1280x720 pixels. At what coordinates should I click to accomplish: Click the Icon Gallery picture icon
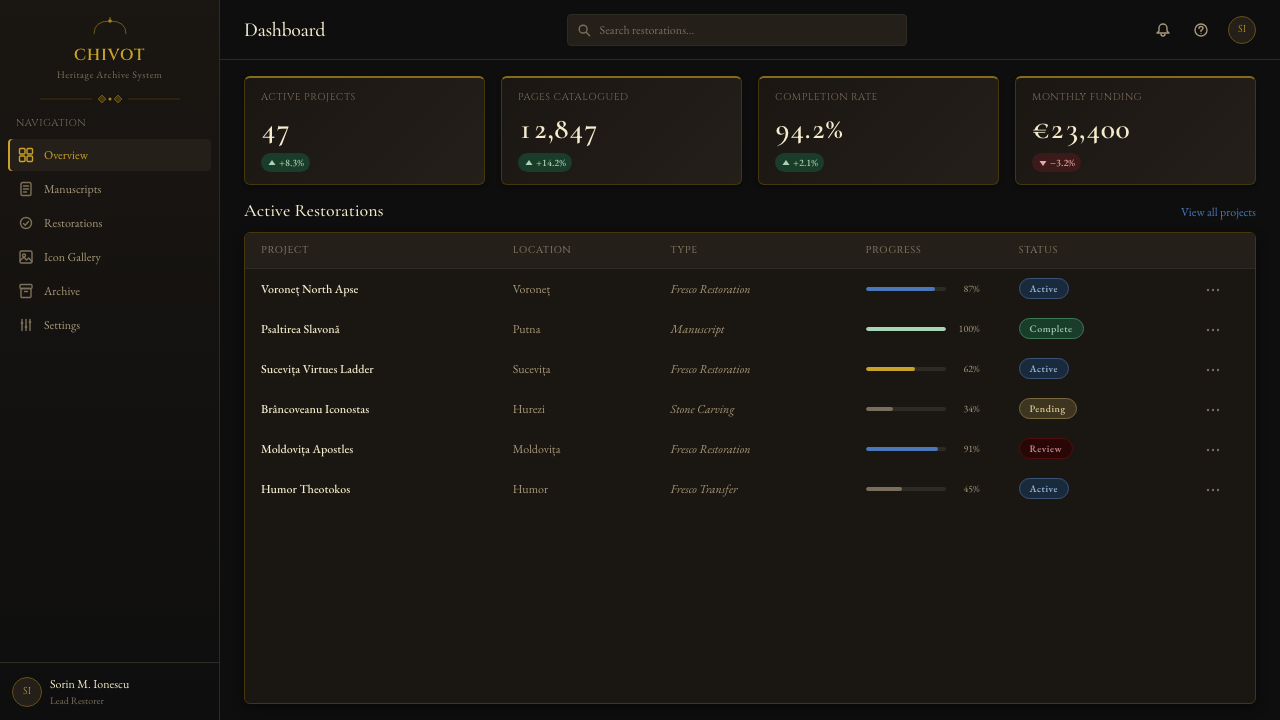click(x=26, y=257)
